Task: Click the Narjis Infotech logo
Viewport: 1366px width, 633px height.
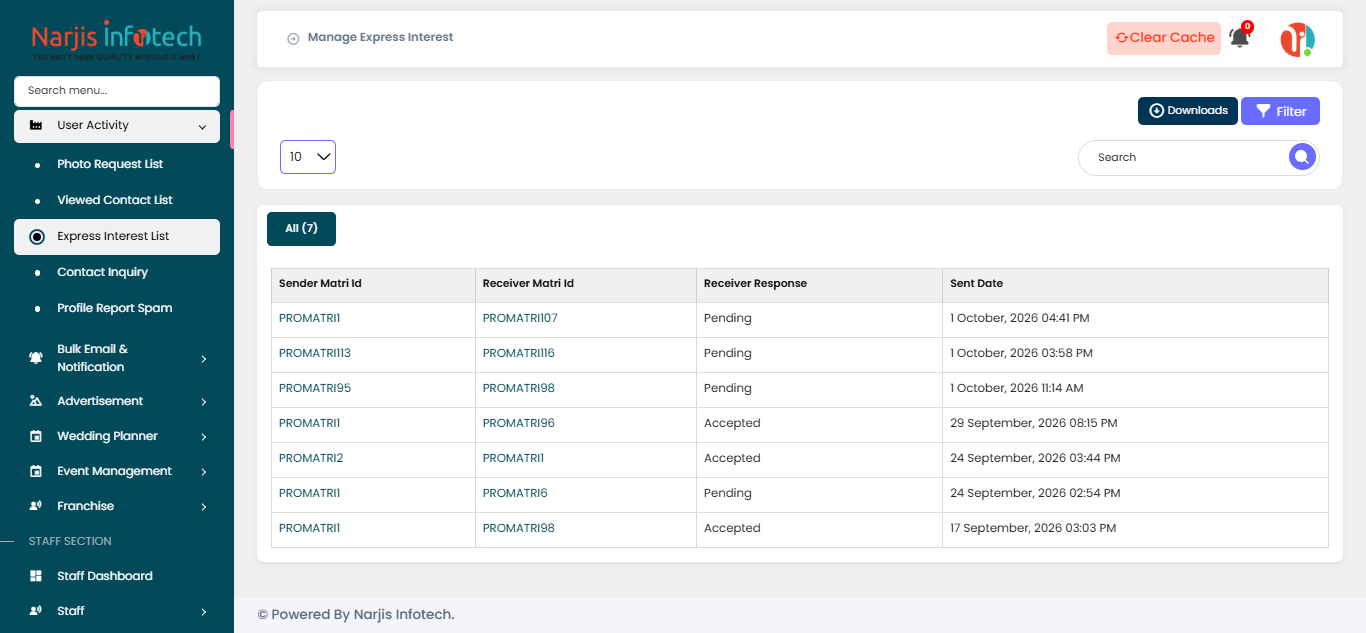Action: [x=116, y=40]
